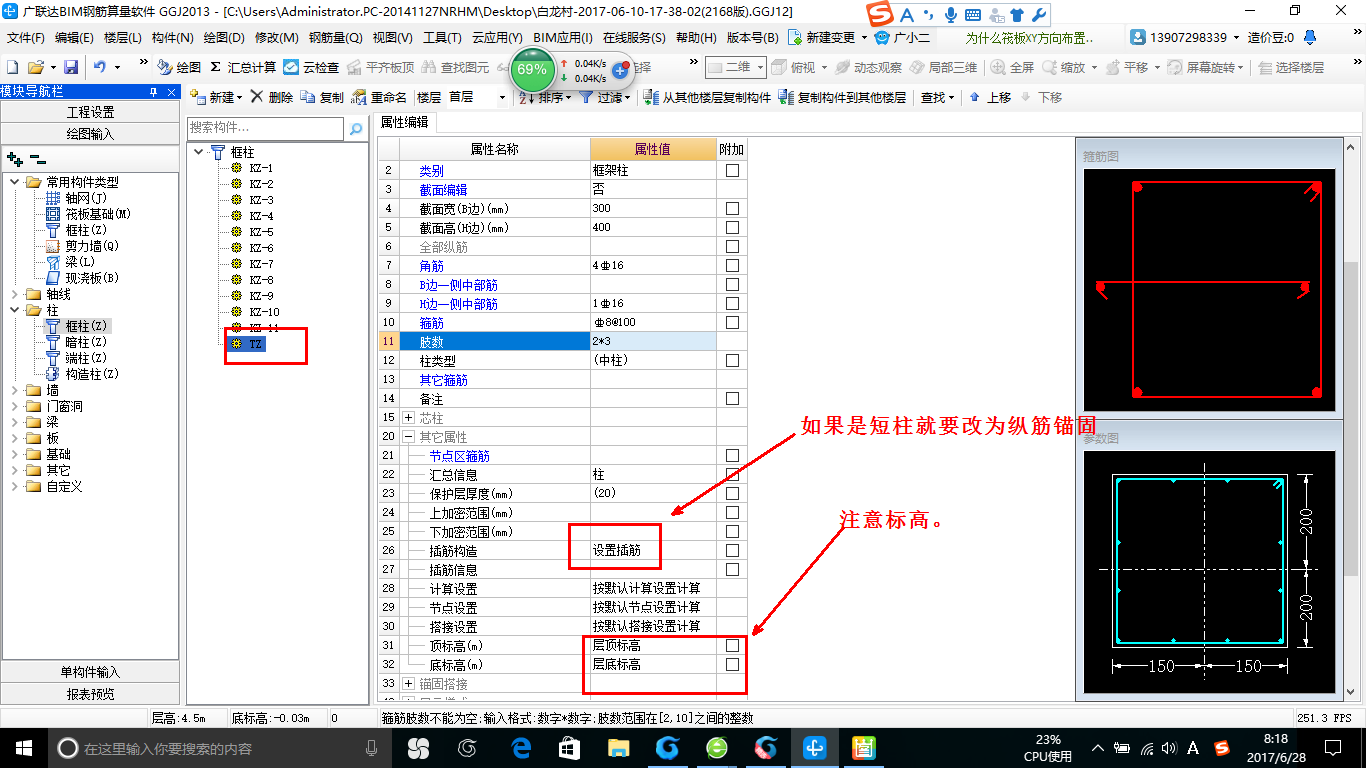Toggle 附加 checkbox for 类别 row

732,171
